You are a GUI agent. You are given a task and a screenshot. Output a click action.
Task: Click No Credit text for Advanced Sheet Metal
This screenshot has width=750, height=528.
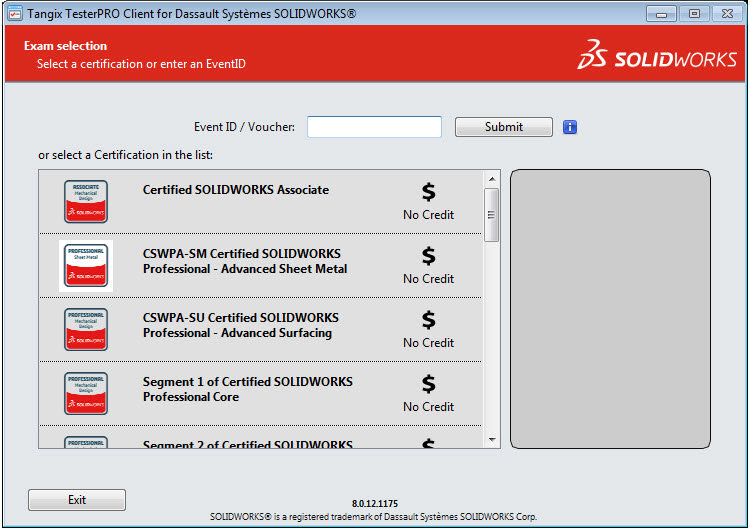tap(429, 279)
